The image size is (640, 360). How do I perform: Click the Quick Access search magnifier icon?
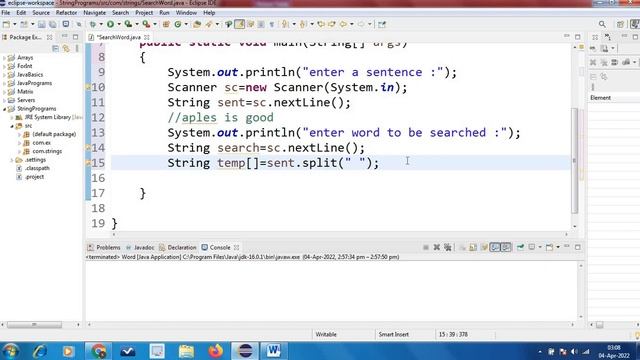click(602, 24)
